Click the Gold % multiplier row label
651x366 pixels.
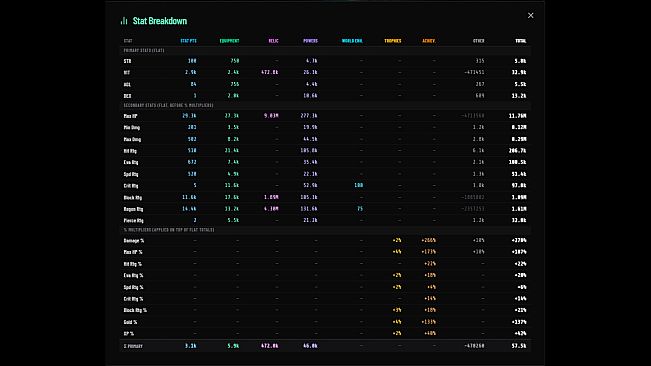point(130,322)
